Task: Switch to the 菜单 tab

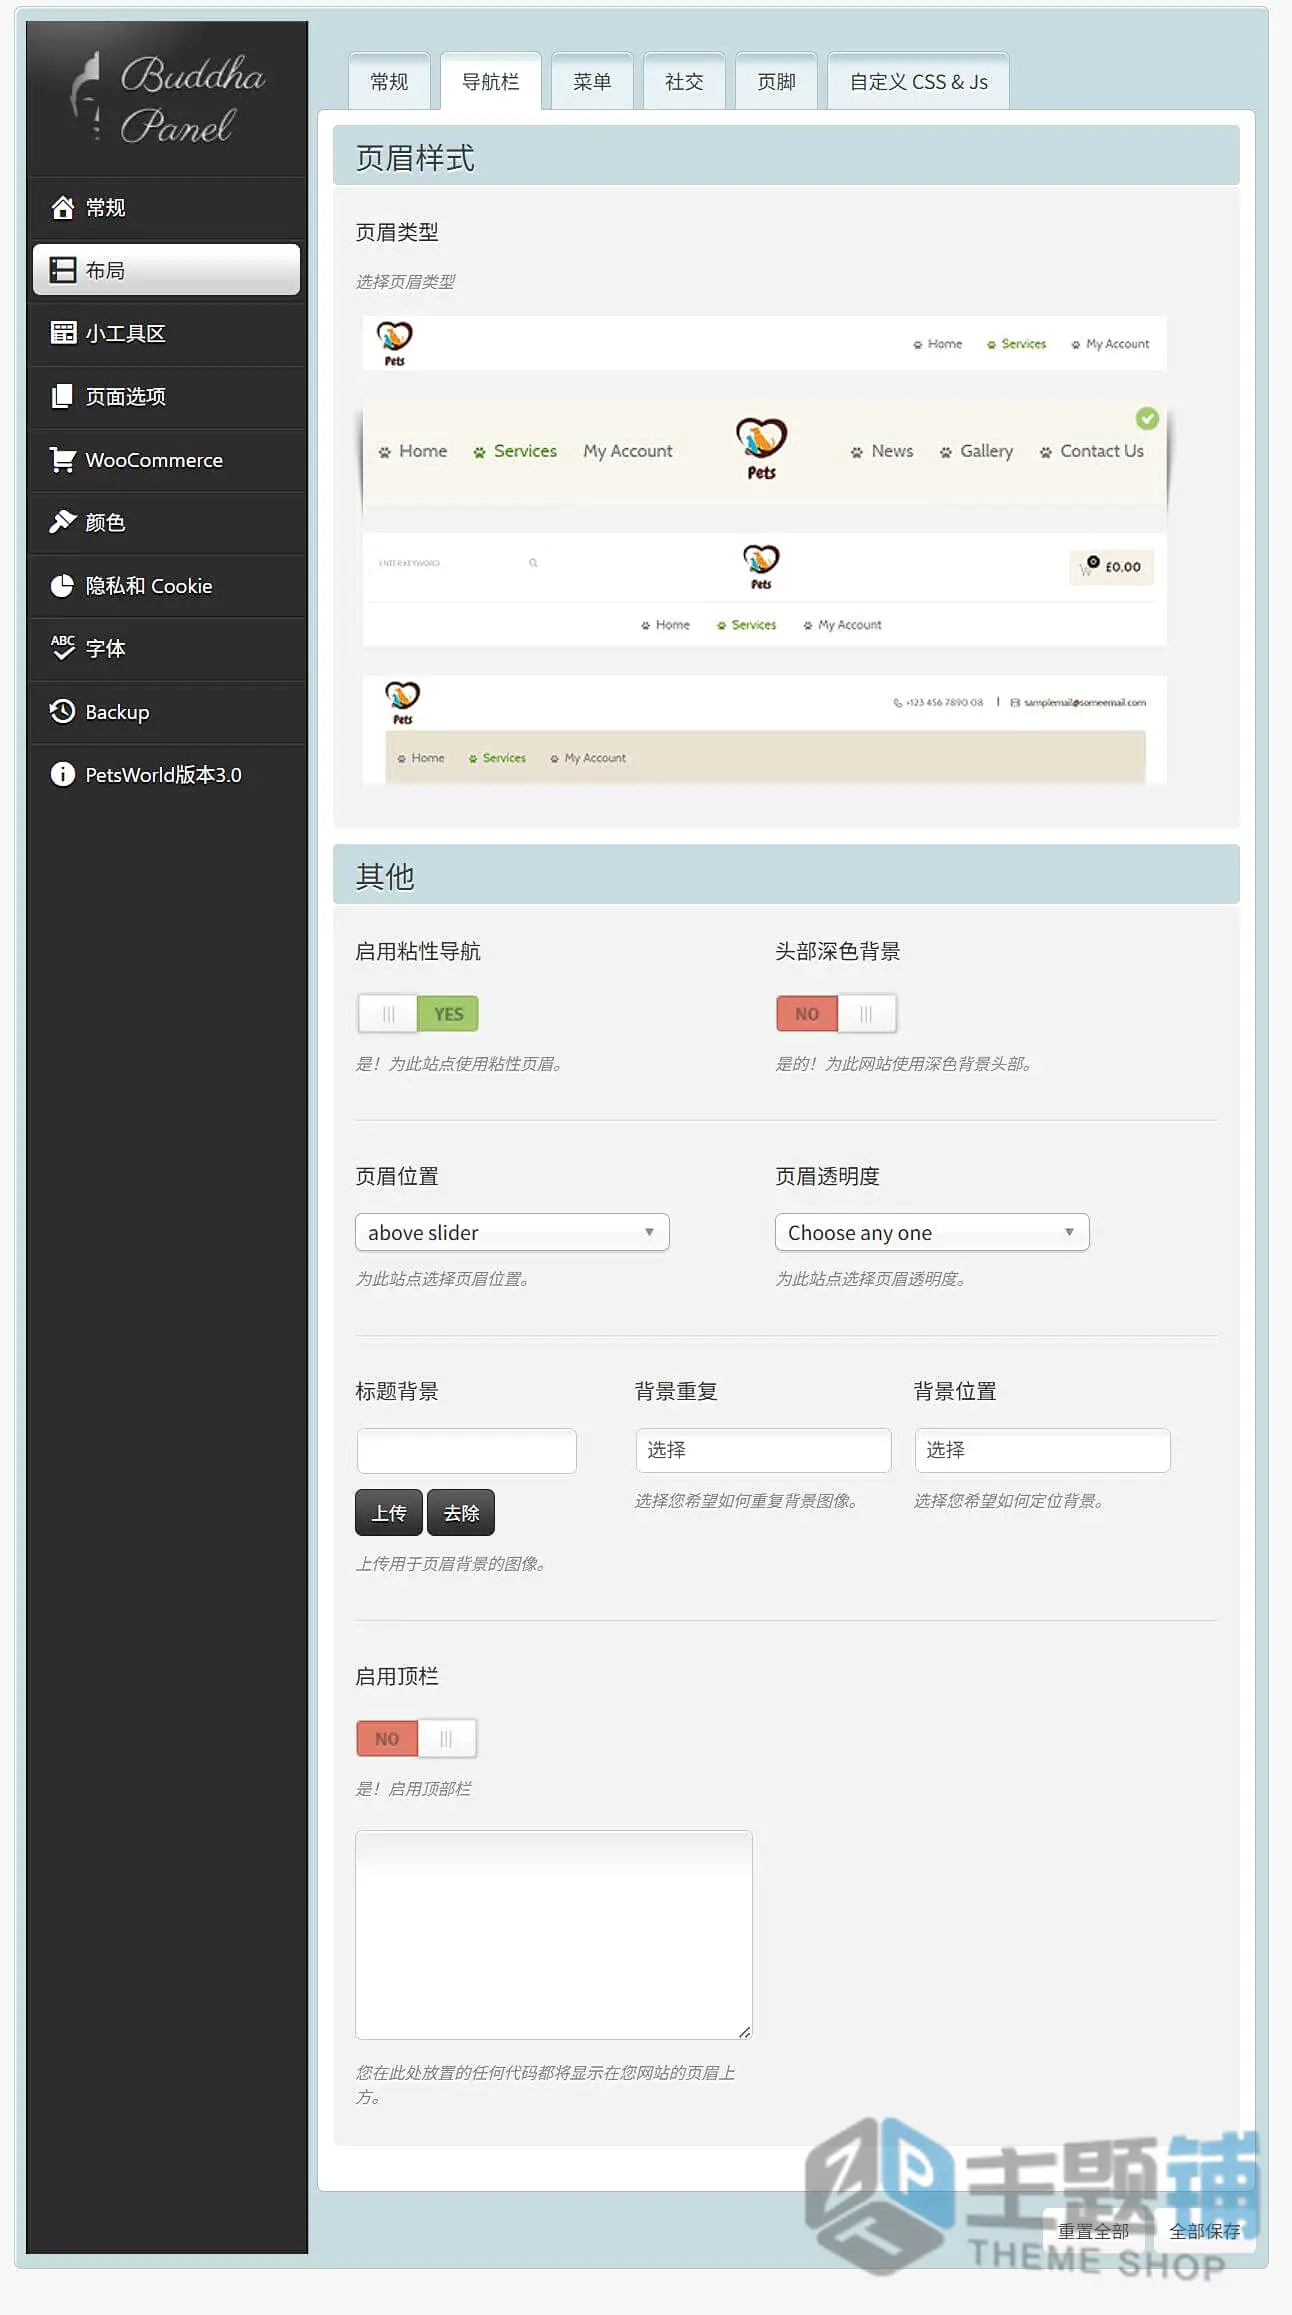Action: (x=592, y=81)
